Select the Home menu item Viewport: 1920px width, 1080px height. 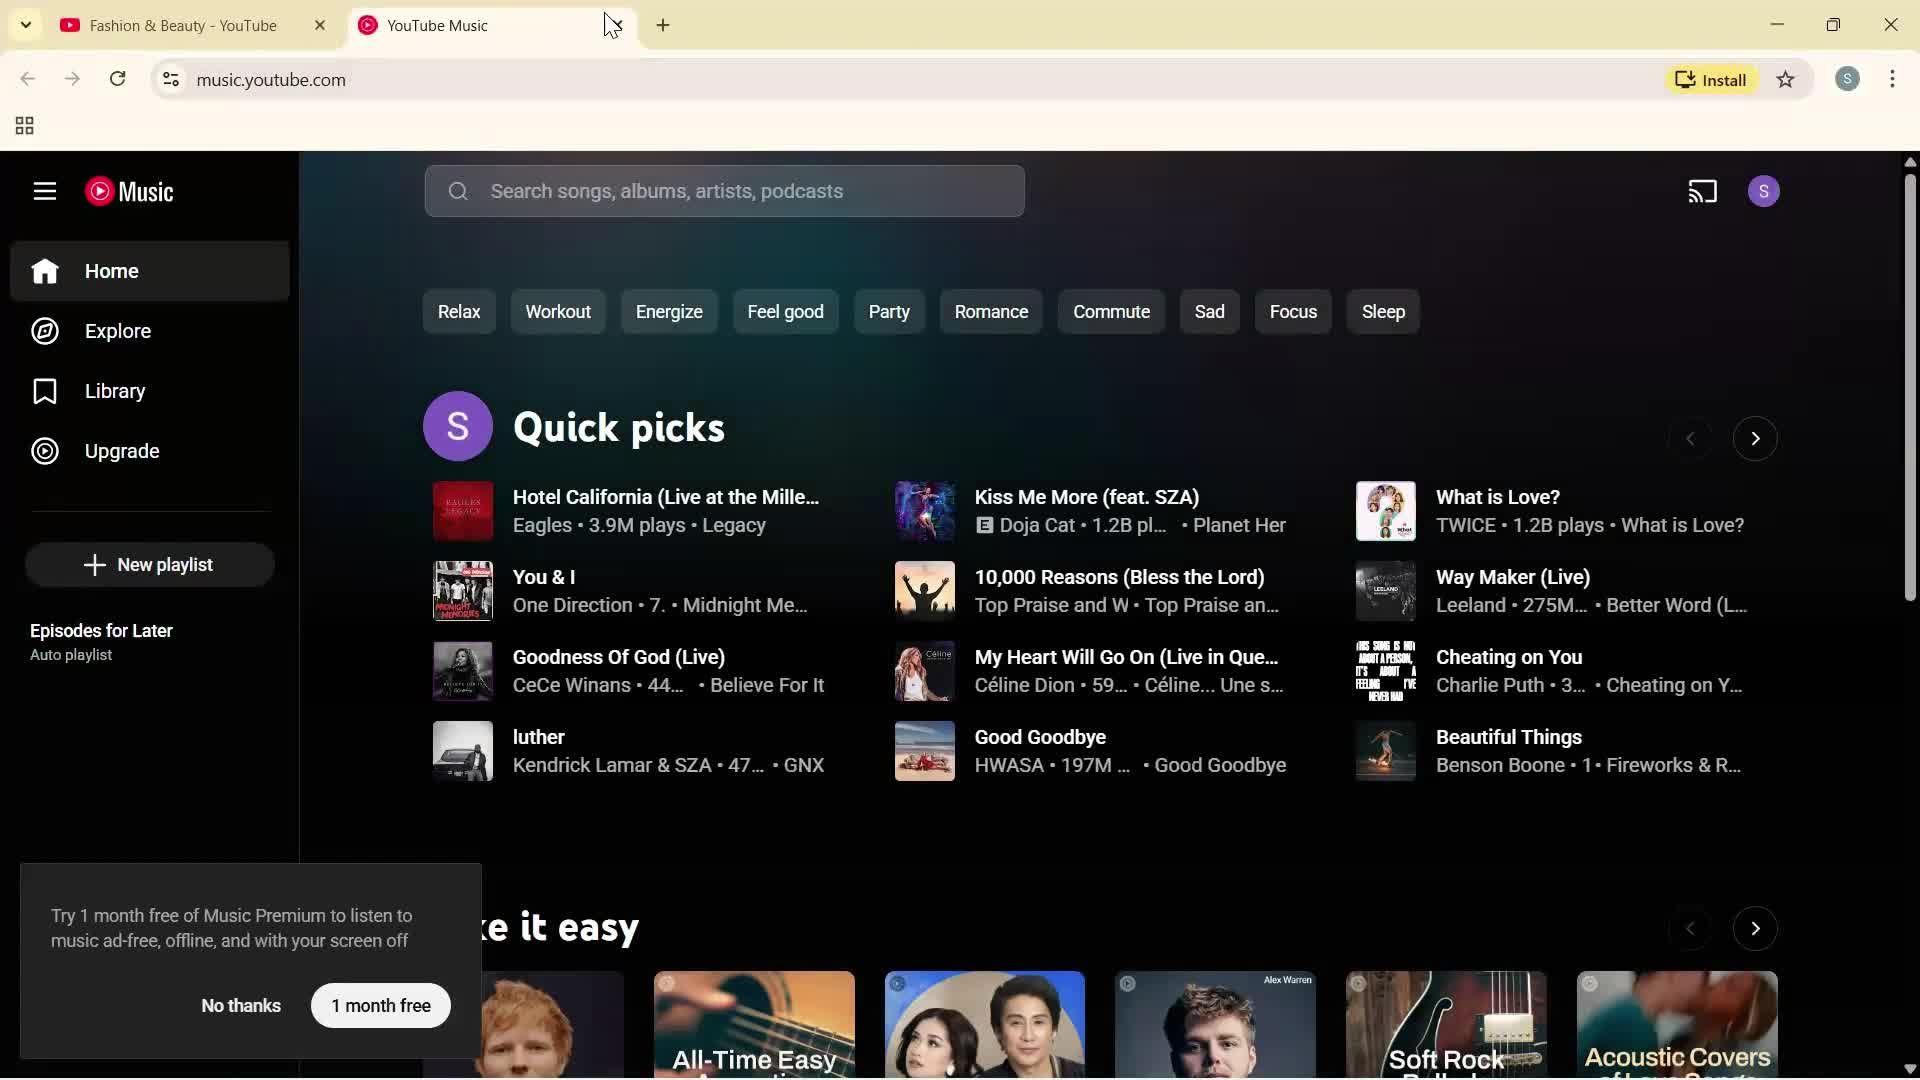110,270
